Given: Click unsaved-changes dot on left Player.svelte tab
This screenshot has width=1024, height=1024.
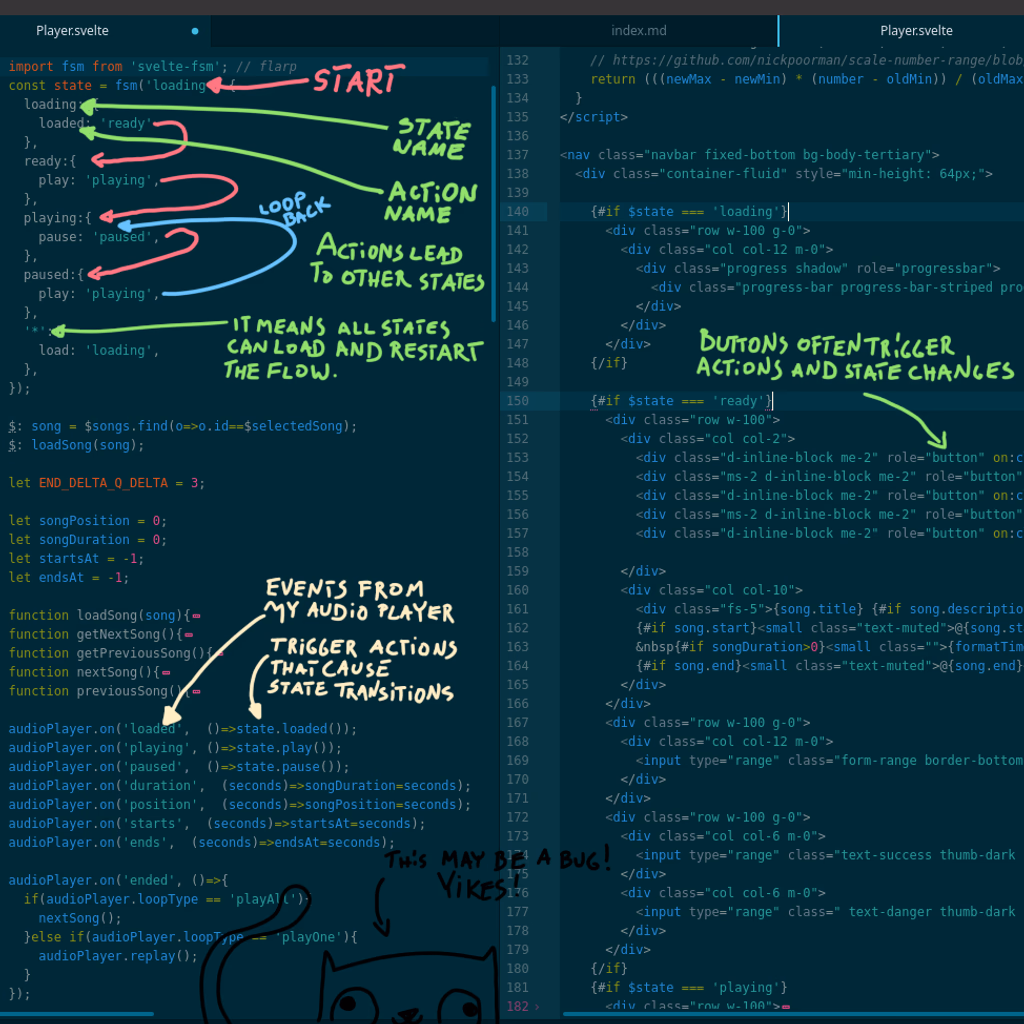Looking at the screenshot, I should pos(194,31).
